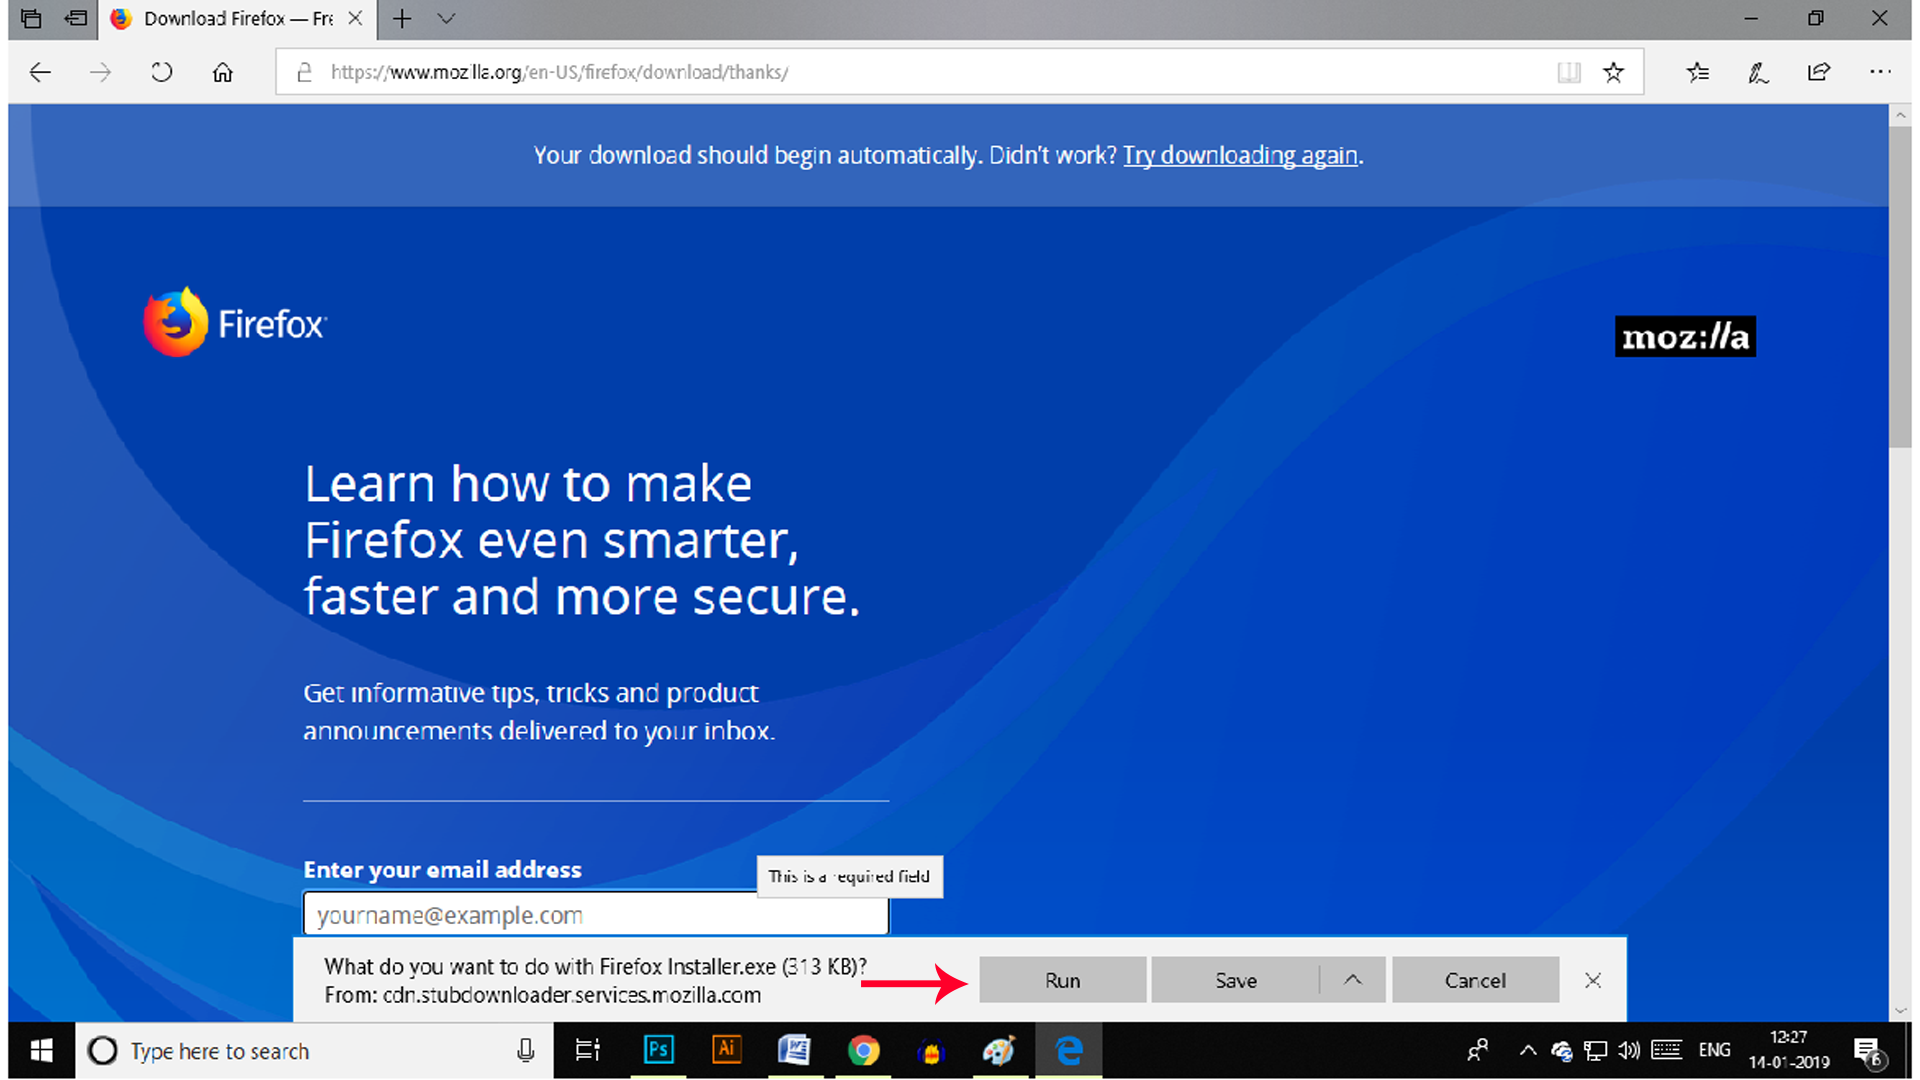Viewport: 1920px width, 1080px height.
Task: Open the tabs you've set aside icon
Action: click(31, 18)
